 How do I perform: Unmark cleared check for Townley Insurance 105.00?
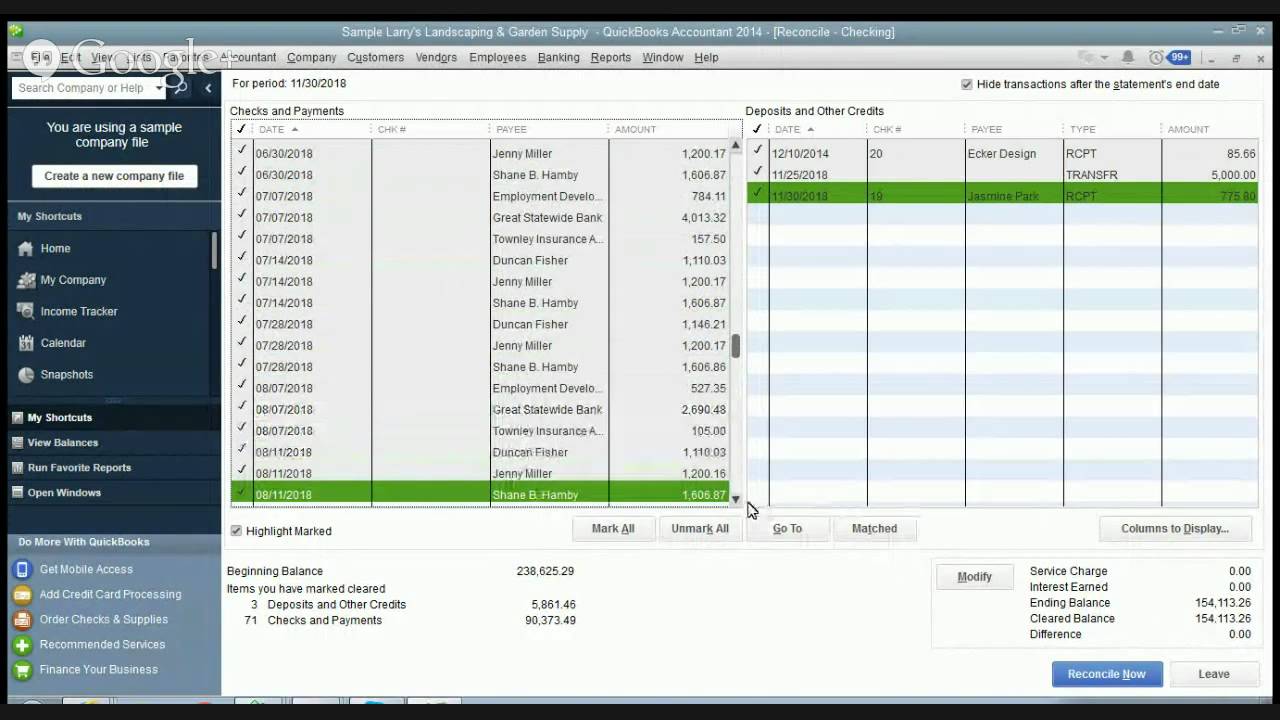pos(241,430)
